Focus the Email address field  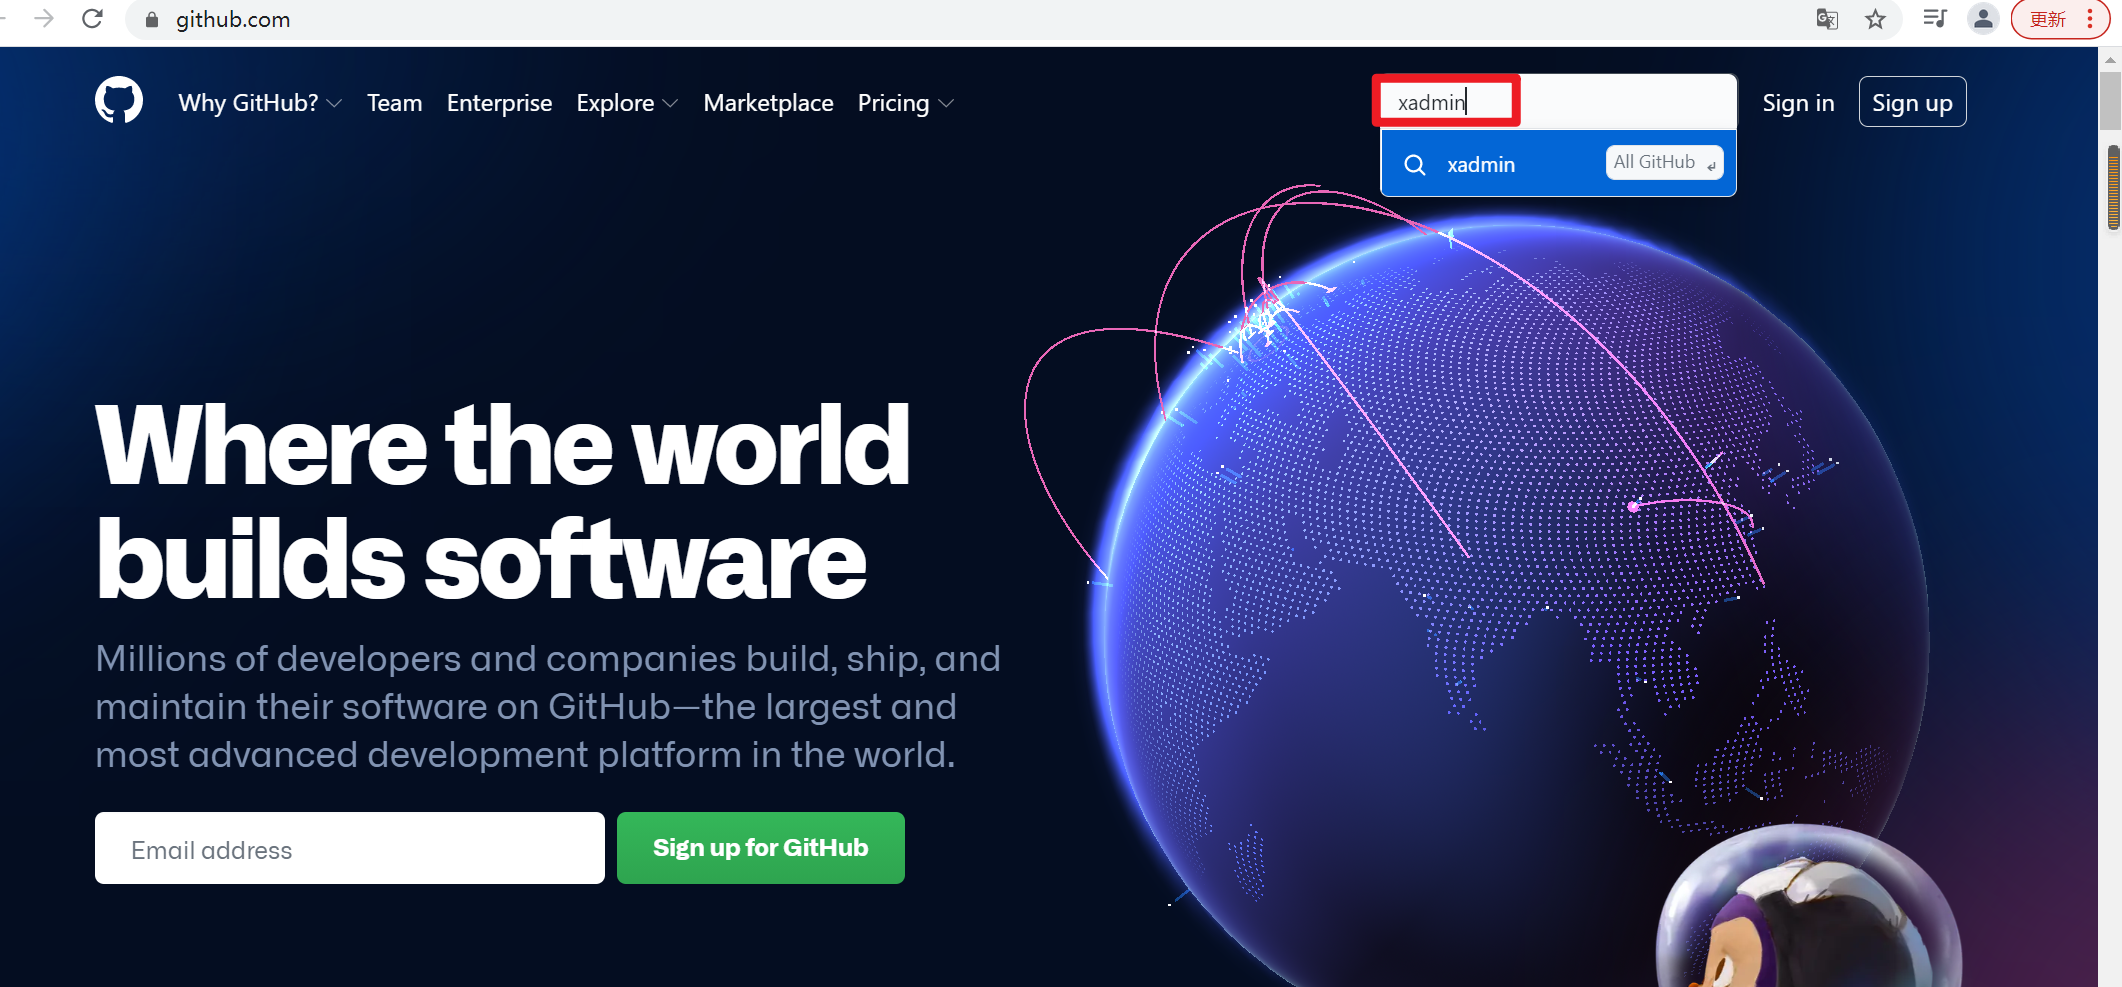350,848
